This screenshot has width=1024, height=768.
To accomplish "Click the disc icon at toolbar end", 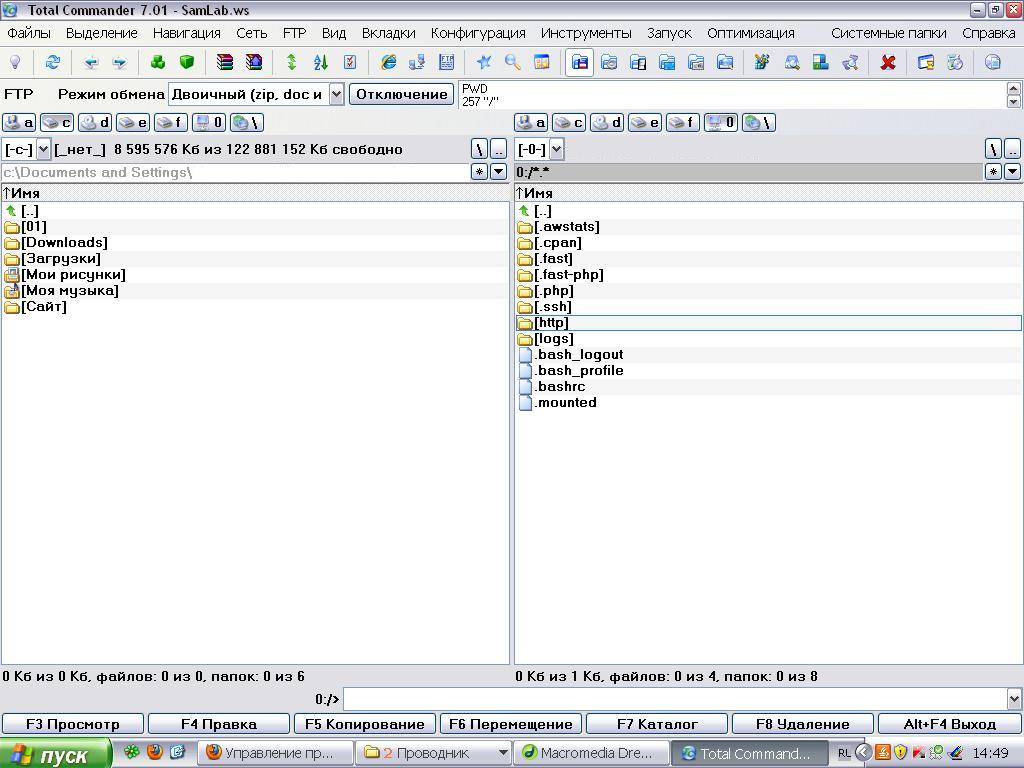I will point(993,62).
